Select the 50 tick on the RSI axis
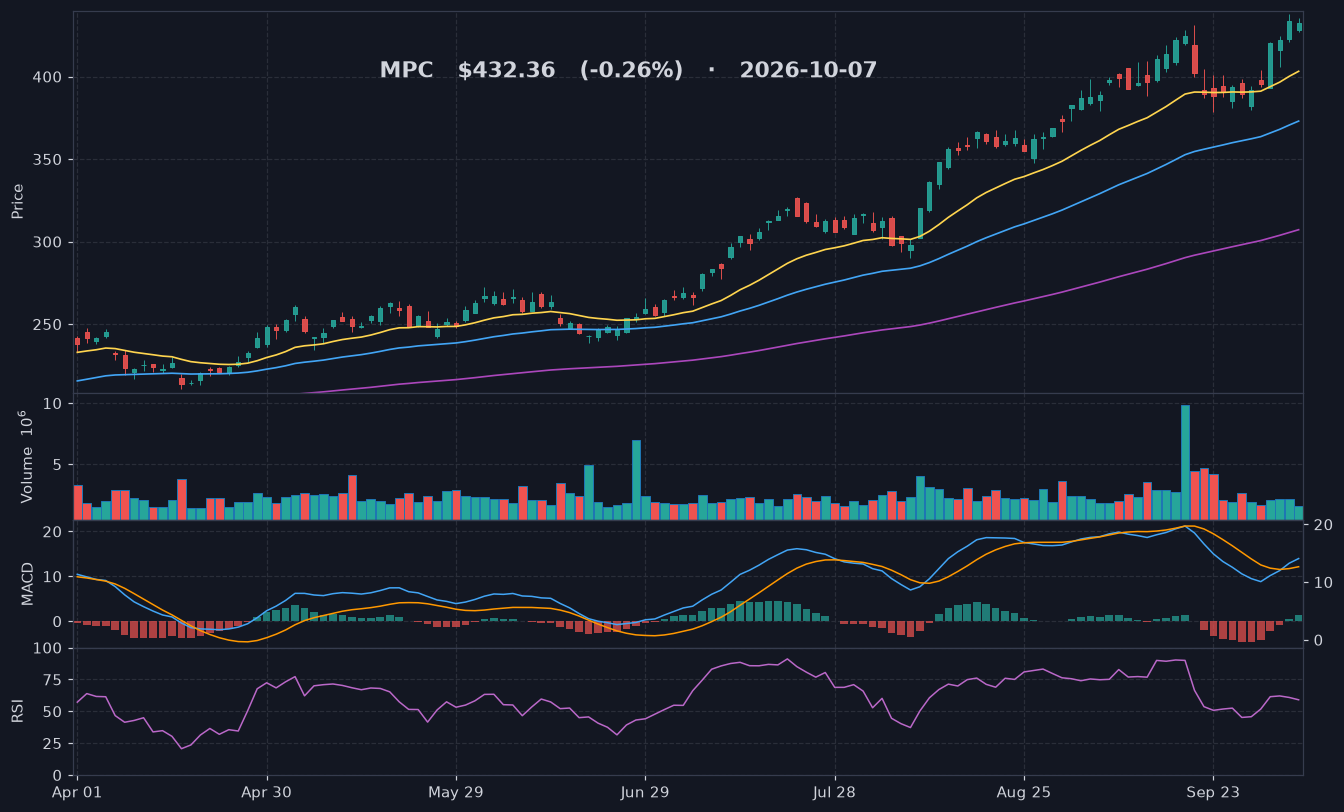The width and height of the screenshot is (1344, 812). point(54,713)
